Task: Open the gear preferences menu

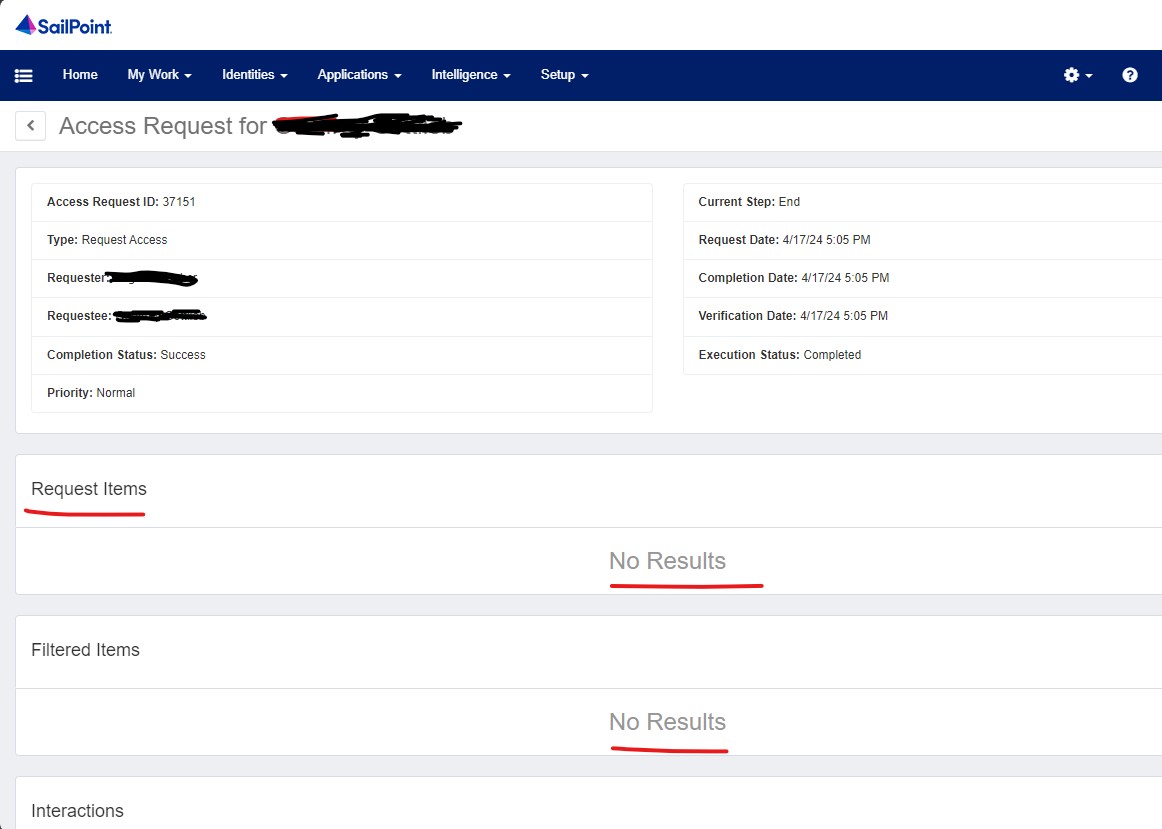Action: pos(1078,75)
